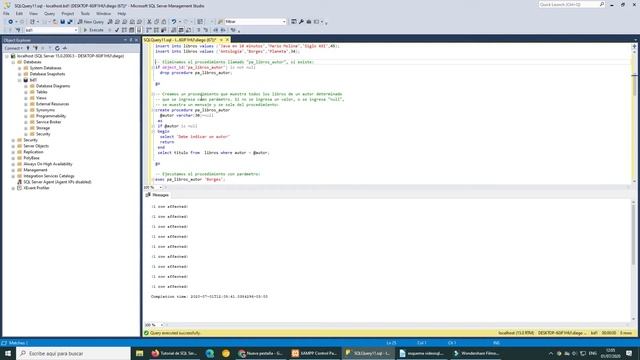This screenshot has width=640, height=360.
Task: Click the Windows taskbar search box
Action: pyautogui.click(x=73, y=353)
